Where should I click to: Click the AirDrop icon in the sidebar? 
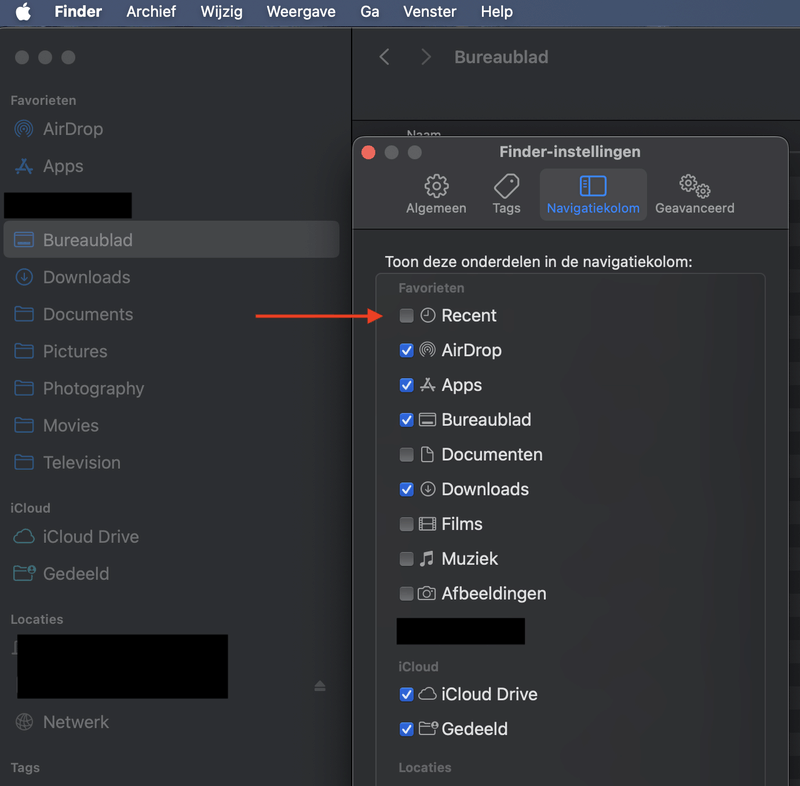24,129
